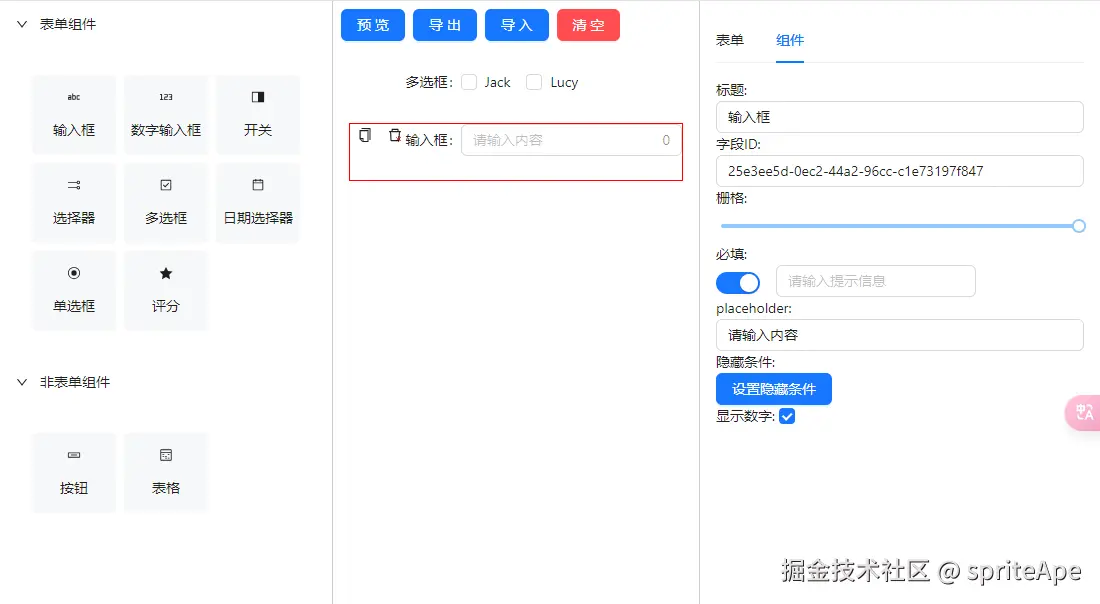The image size is (1100, 604).
Task: Focus the 标题 input field
Action: [x=899, y=117]
